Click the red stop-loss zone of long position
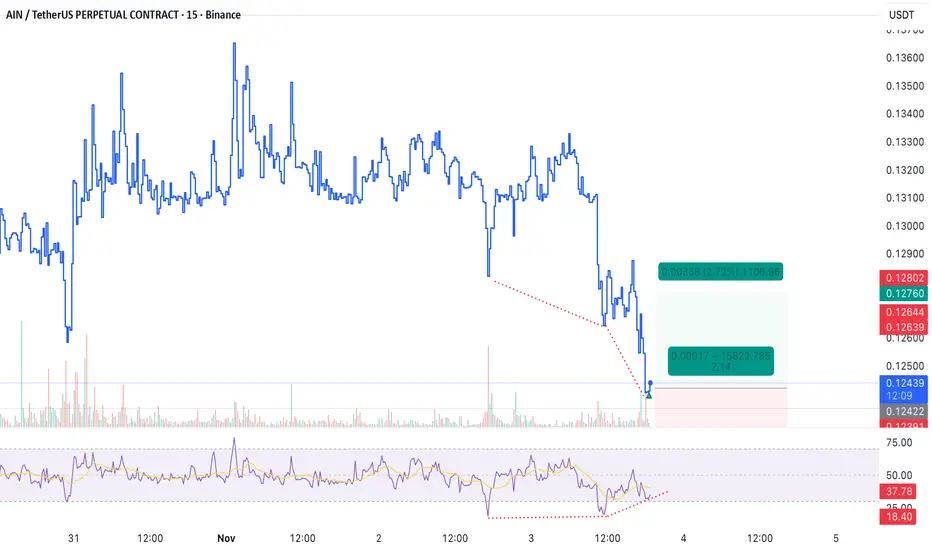 click(720, 408)
